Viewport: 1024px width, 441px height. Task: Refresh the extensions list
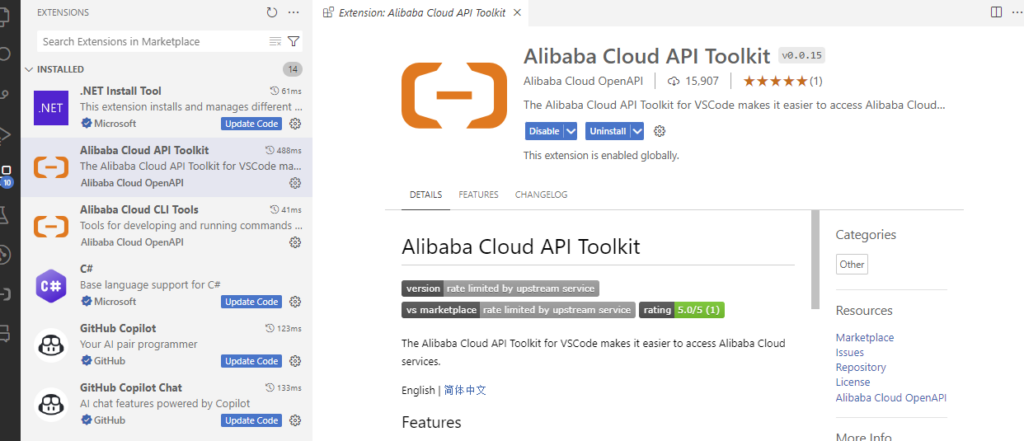[x=272, y=12]
